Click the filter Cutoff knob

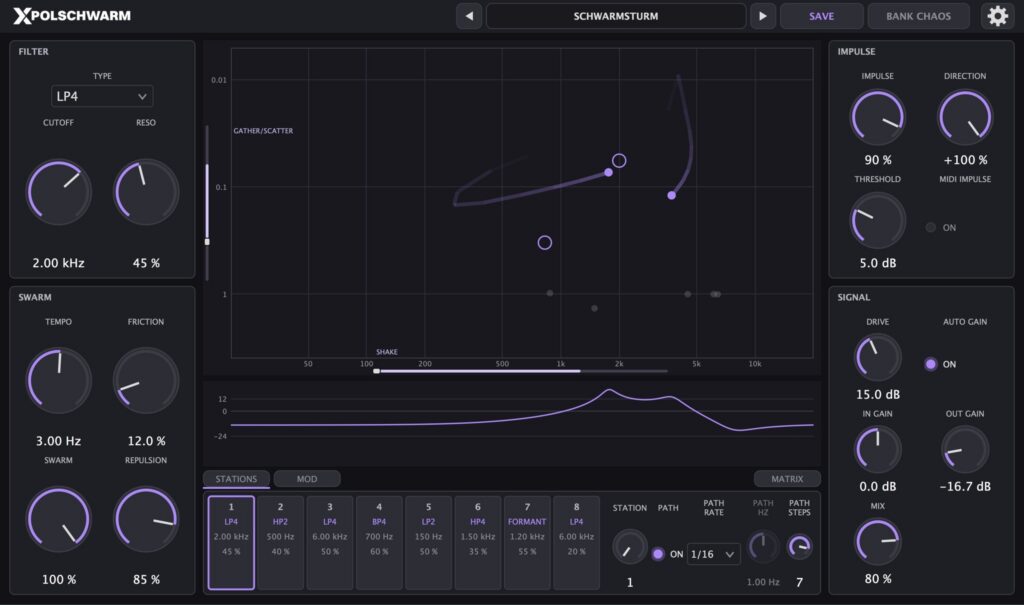click(59, 192)
